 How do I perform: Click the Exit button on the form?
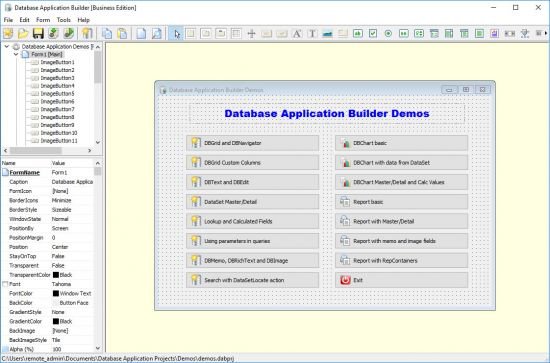click(402, 280)
